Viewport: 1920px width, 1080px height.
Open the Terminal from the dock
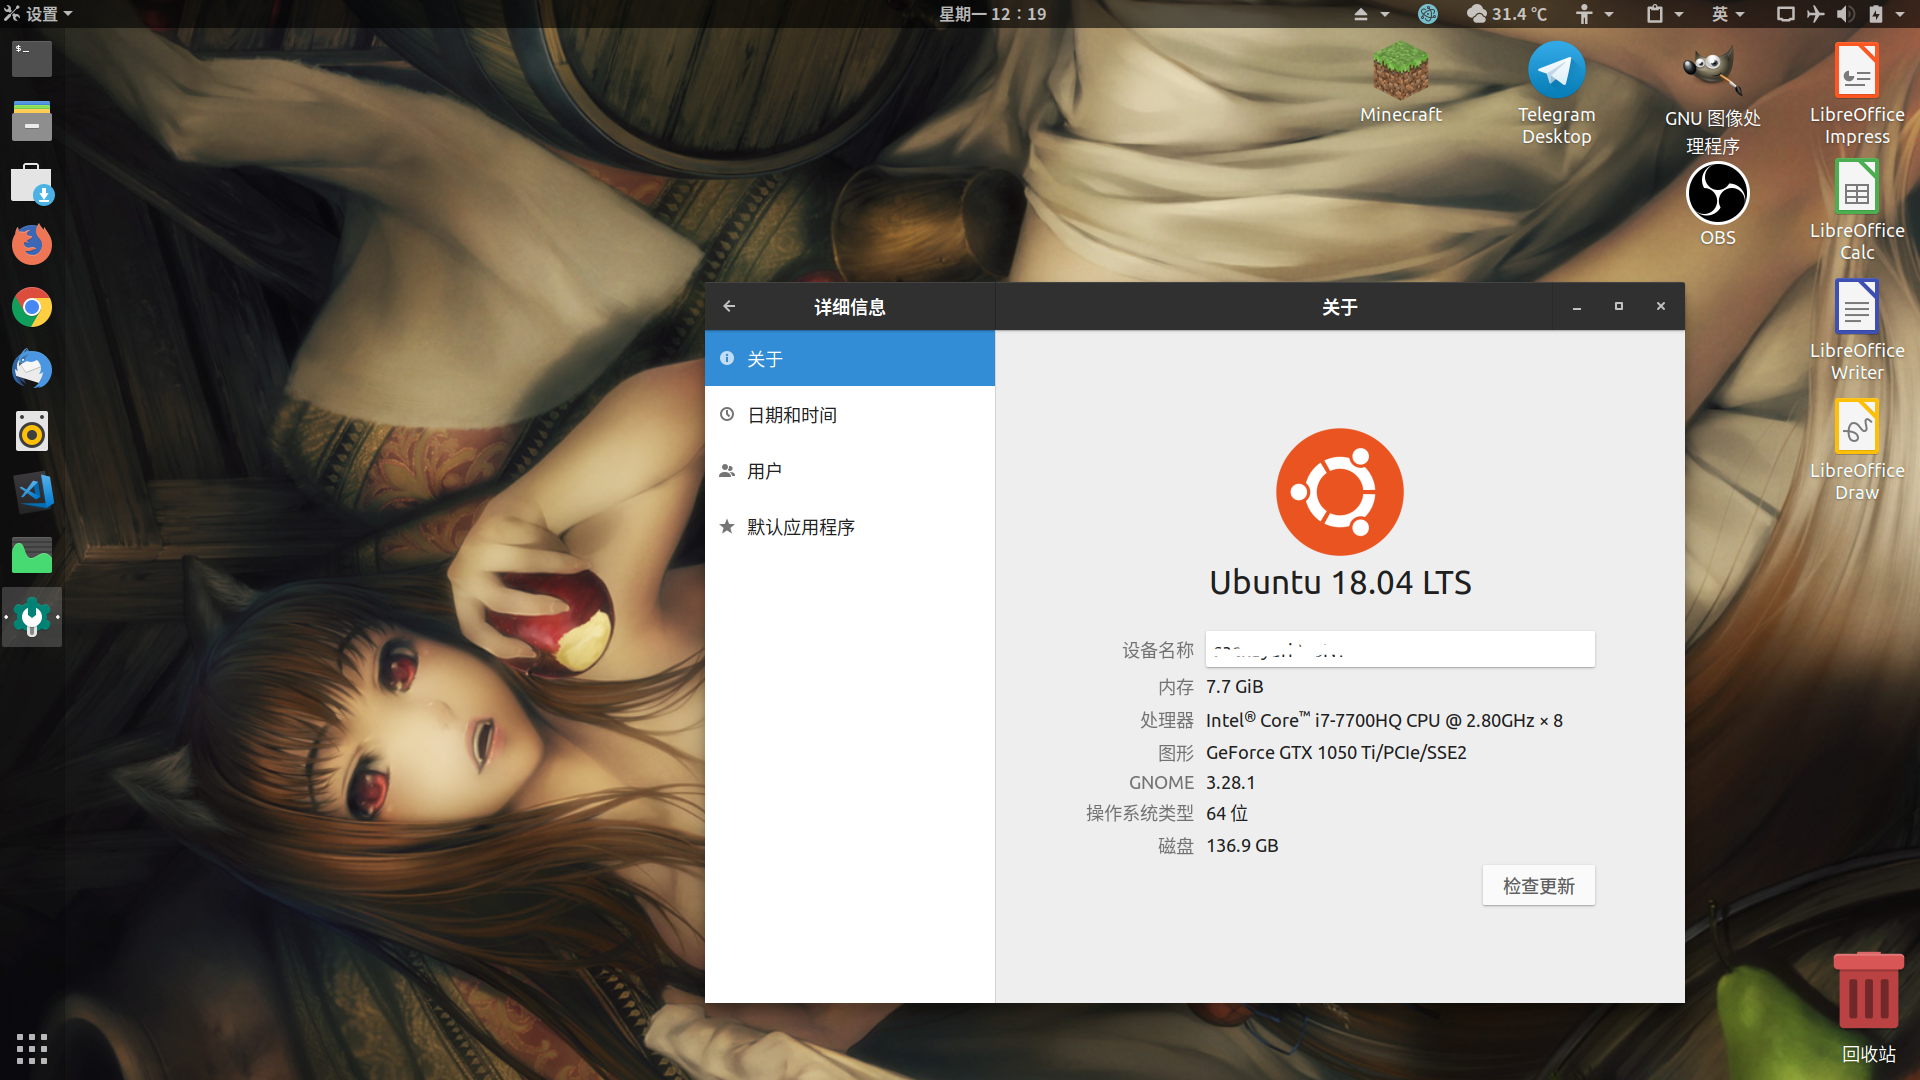(x=32, y=60)
